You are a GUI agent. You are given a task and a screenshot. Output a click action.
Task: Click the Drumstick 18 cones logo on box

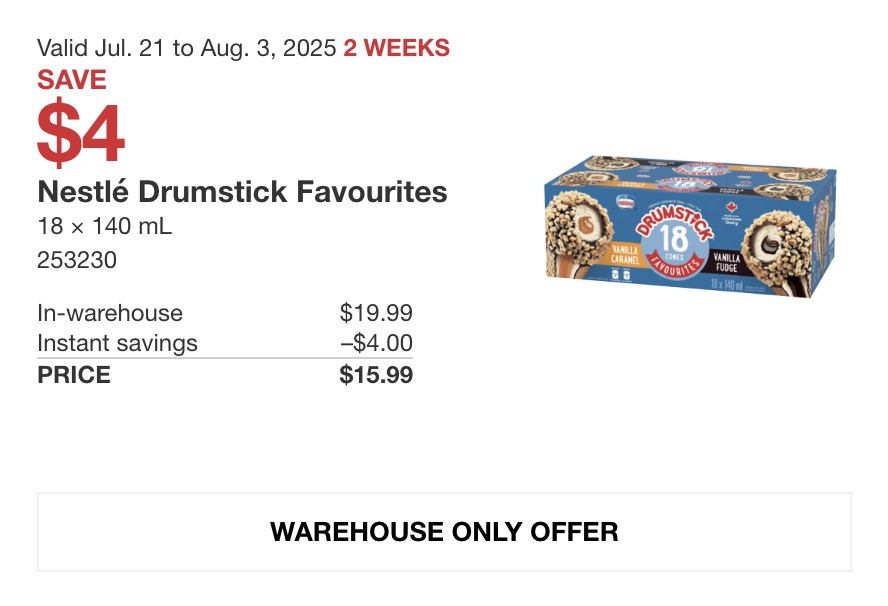coord(674,241)
